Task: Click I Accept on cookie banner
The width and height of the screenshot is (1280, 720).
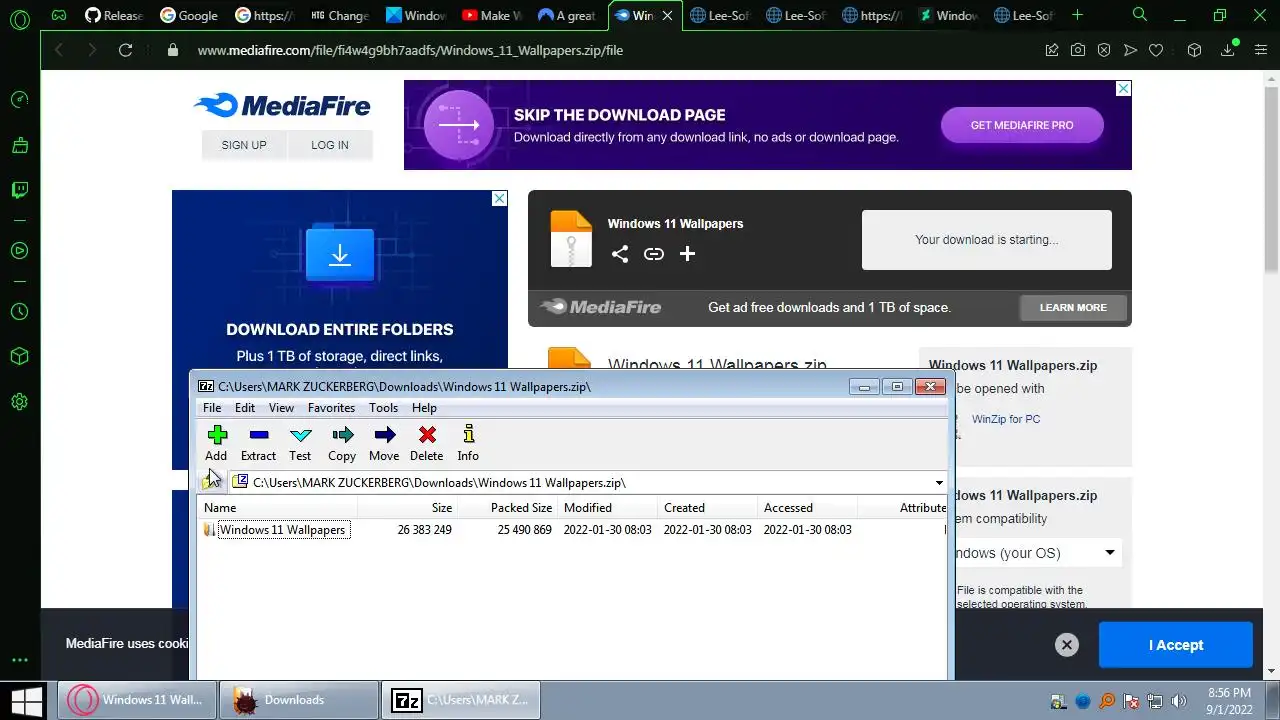Action: click(x=1176, y=645)
